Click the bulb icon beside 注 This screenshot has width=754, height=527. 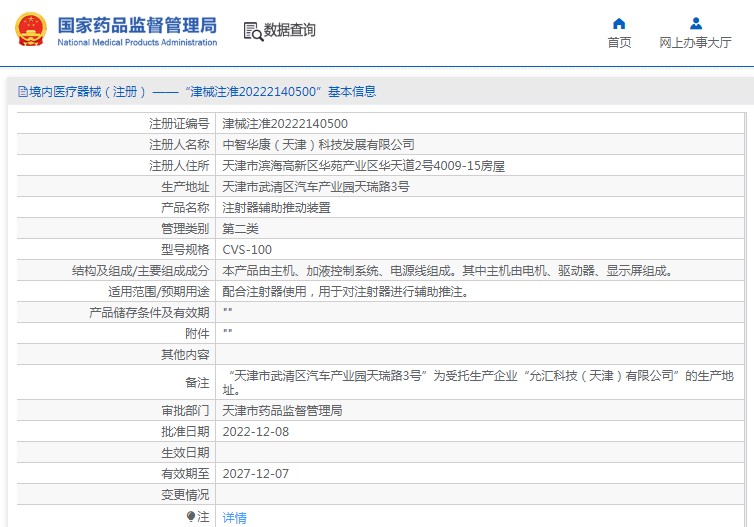click(x=192, y=517)
